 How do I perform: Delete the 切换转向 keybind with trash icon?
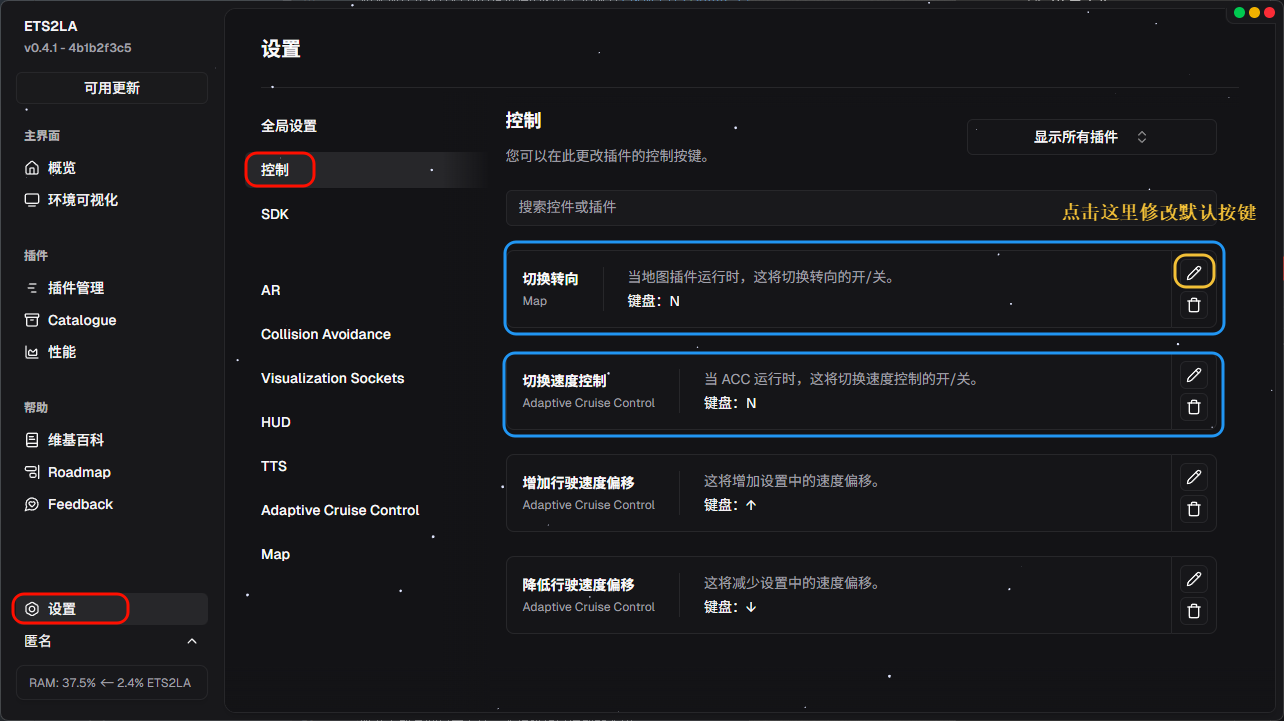click(1193, 305)
